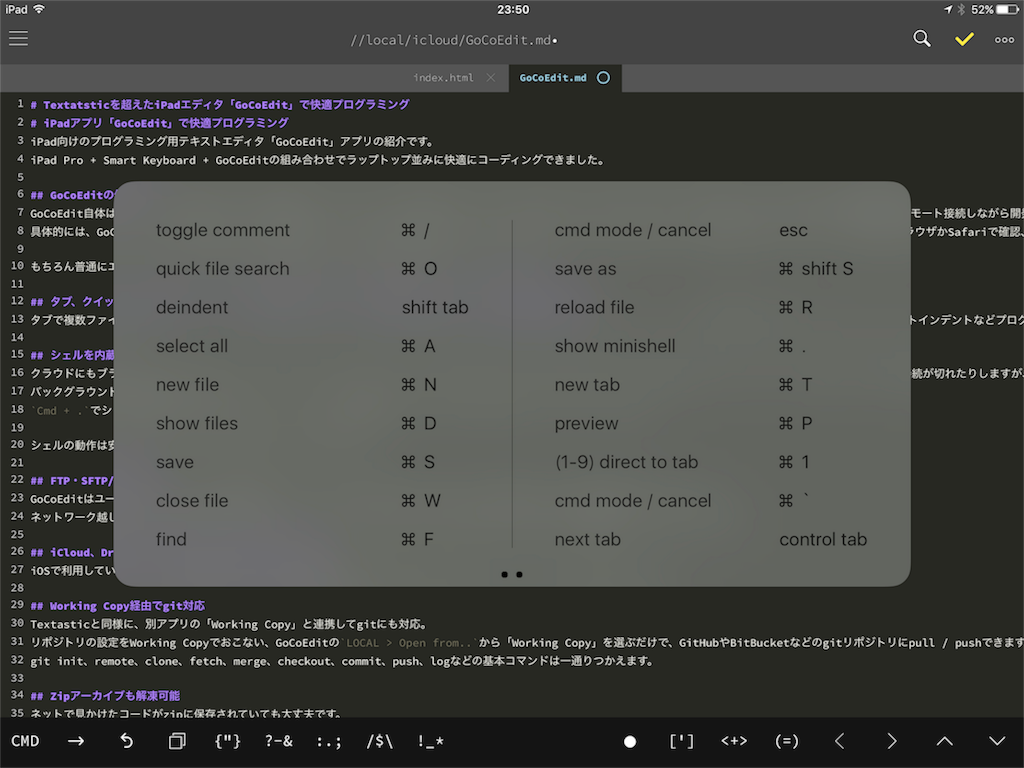Screen dimensions: 1024x768
Task: Click 'control tab' key label
Action: [823, 539]
